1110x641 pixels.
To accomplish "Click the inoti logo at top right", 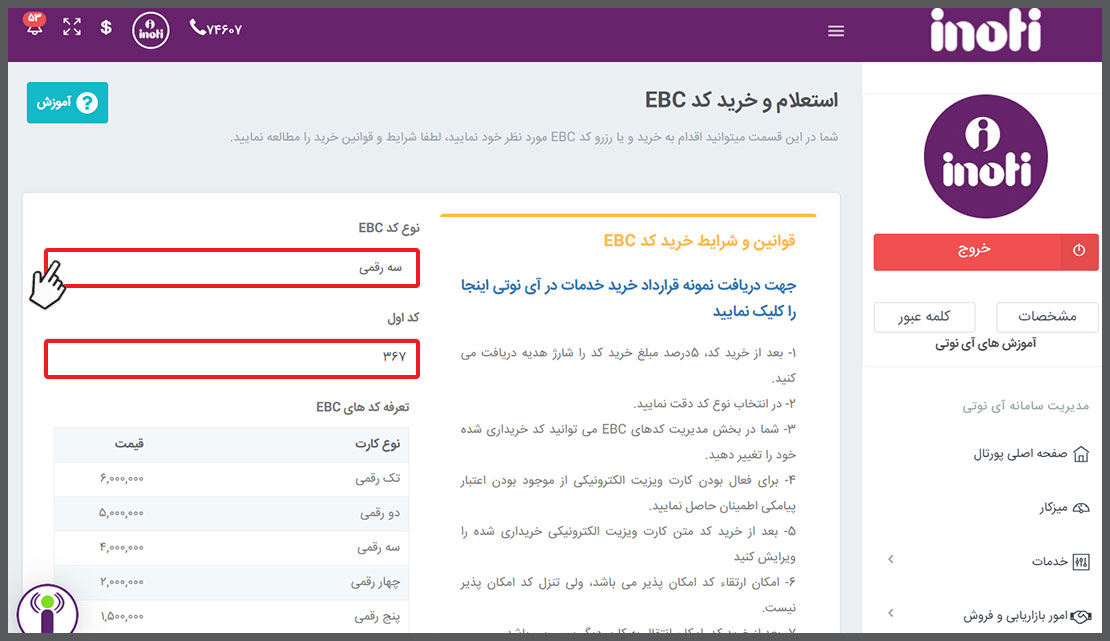I will 985,30.
